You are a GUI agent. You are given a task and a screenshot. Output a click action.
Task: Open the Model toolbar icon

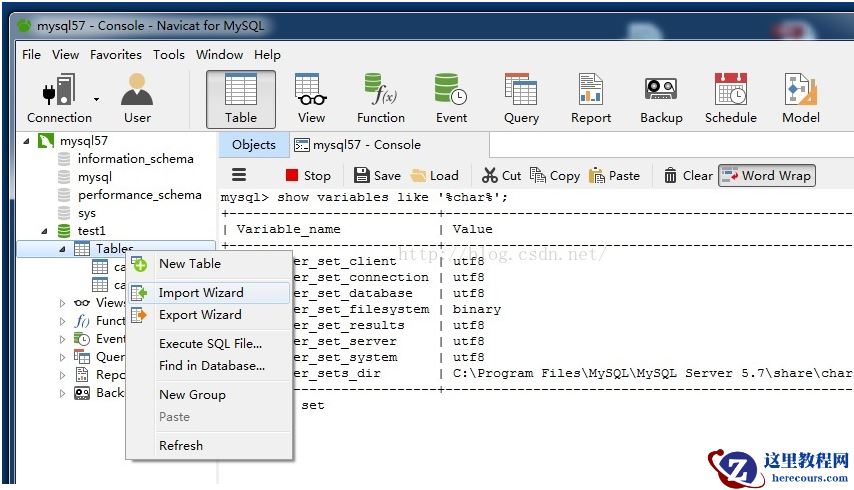[x=801, y=99]
